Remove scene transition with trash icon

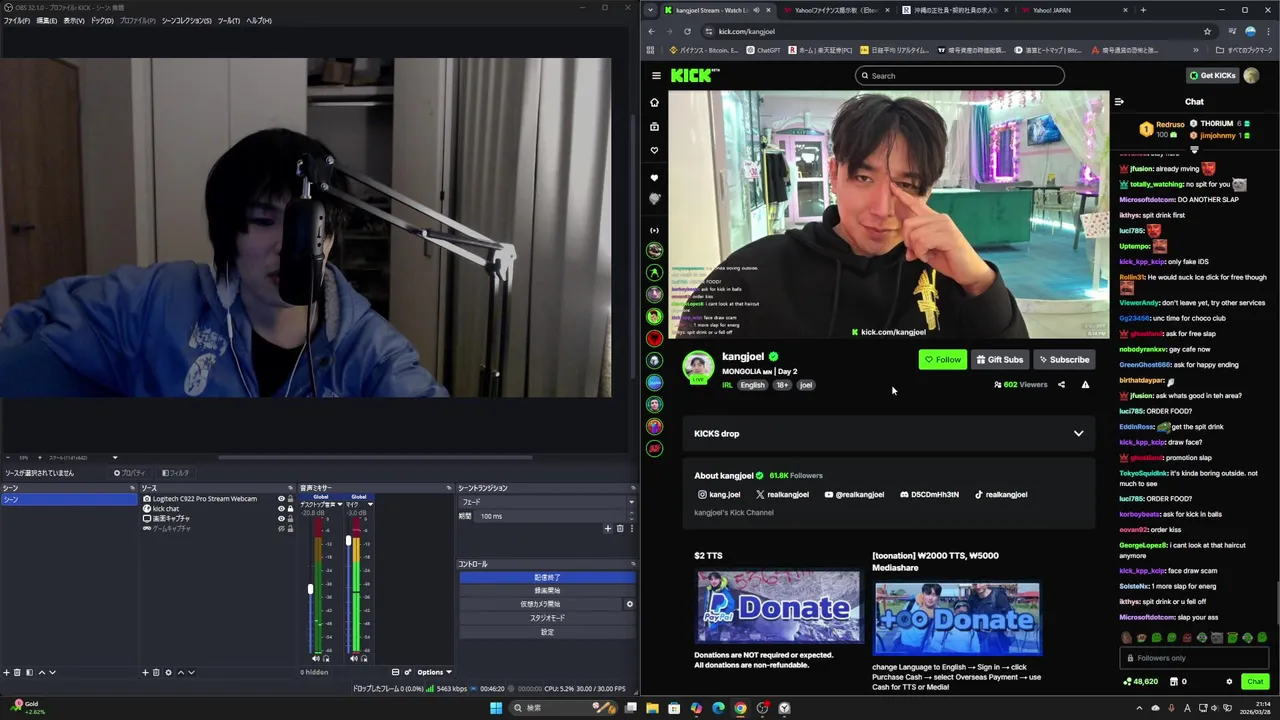tap(619, 528)
